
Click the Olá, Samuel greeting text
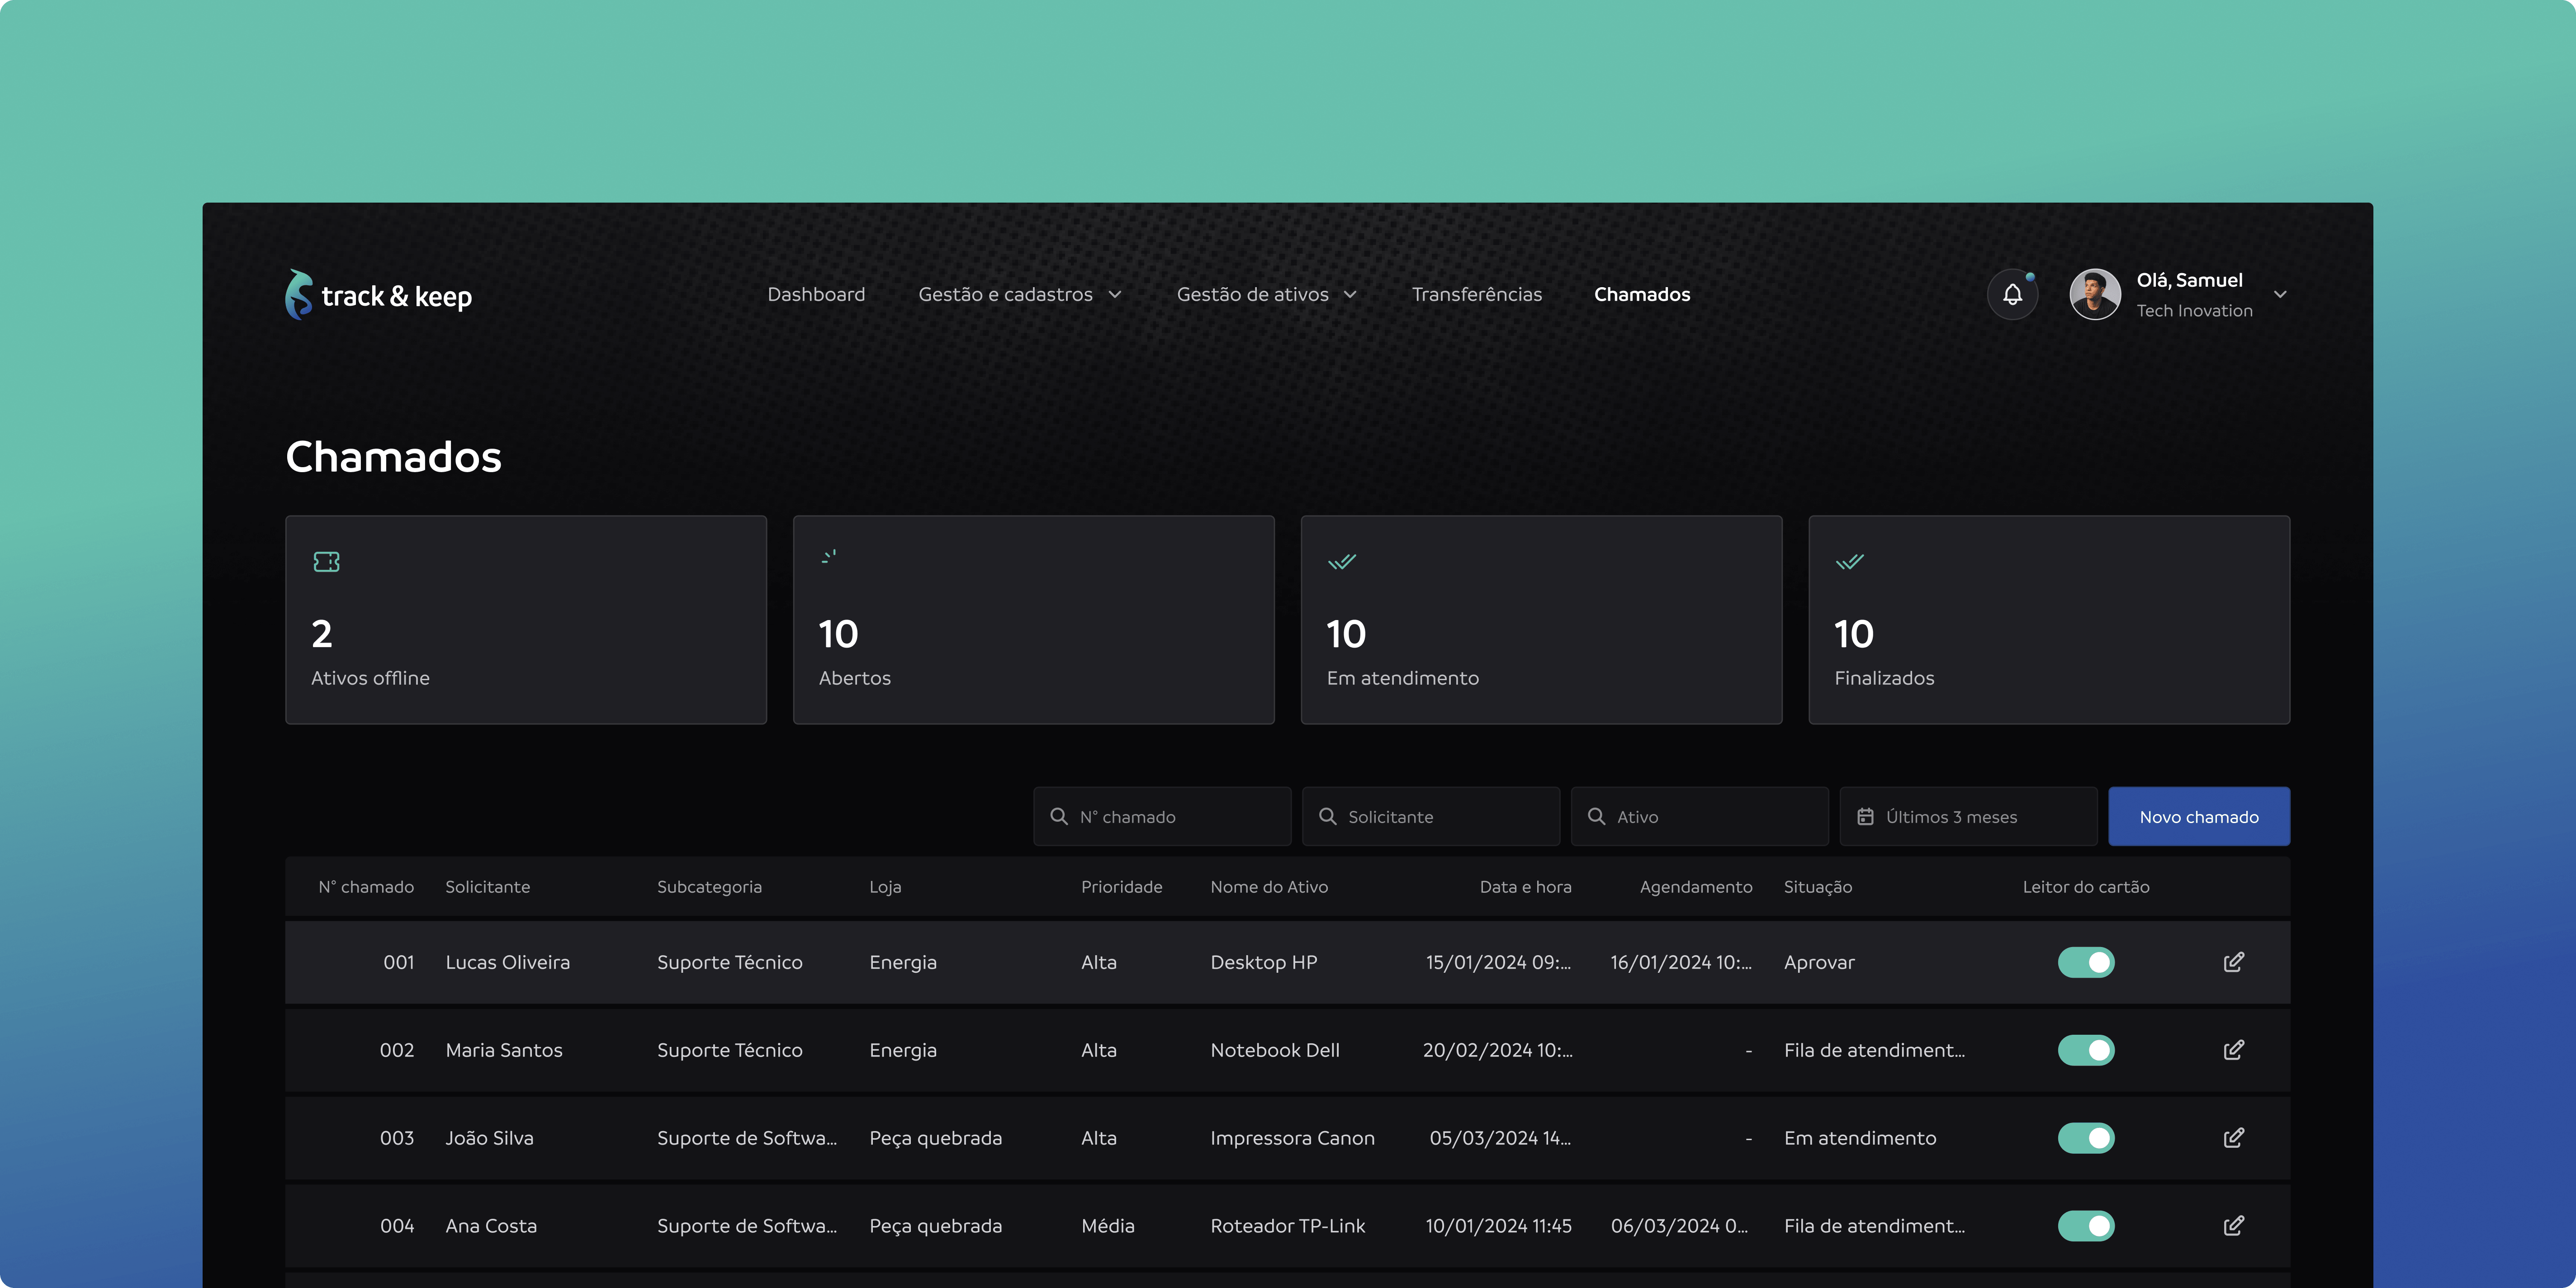pyautogui.click(x=2189, y=280)
